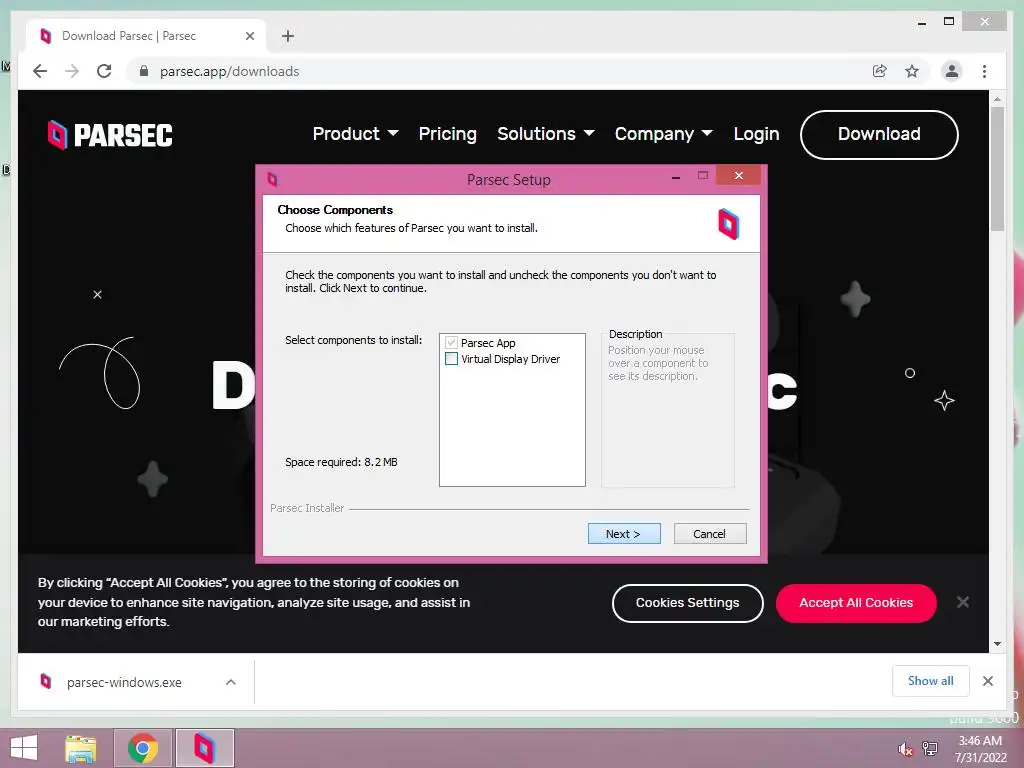Open Cookies Settings
This screenshot has height=768, width=1024.
(x=688, y=603)
